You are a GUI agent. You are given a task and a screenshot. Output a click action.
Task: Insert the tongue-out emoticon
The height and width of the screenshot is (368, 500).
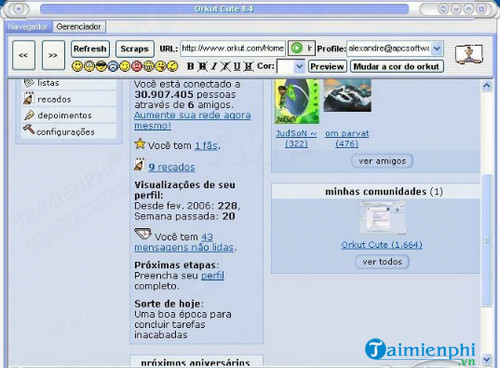tap(160, 66)
